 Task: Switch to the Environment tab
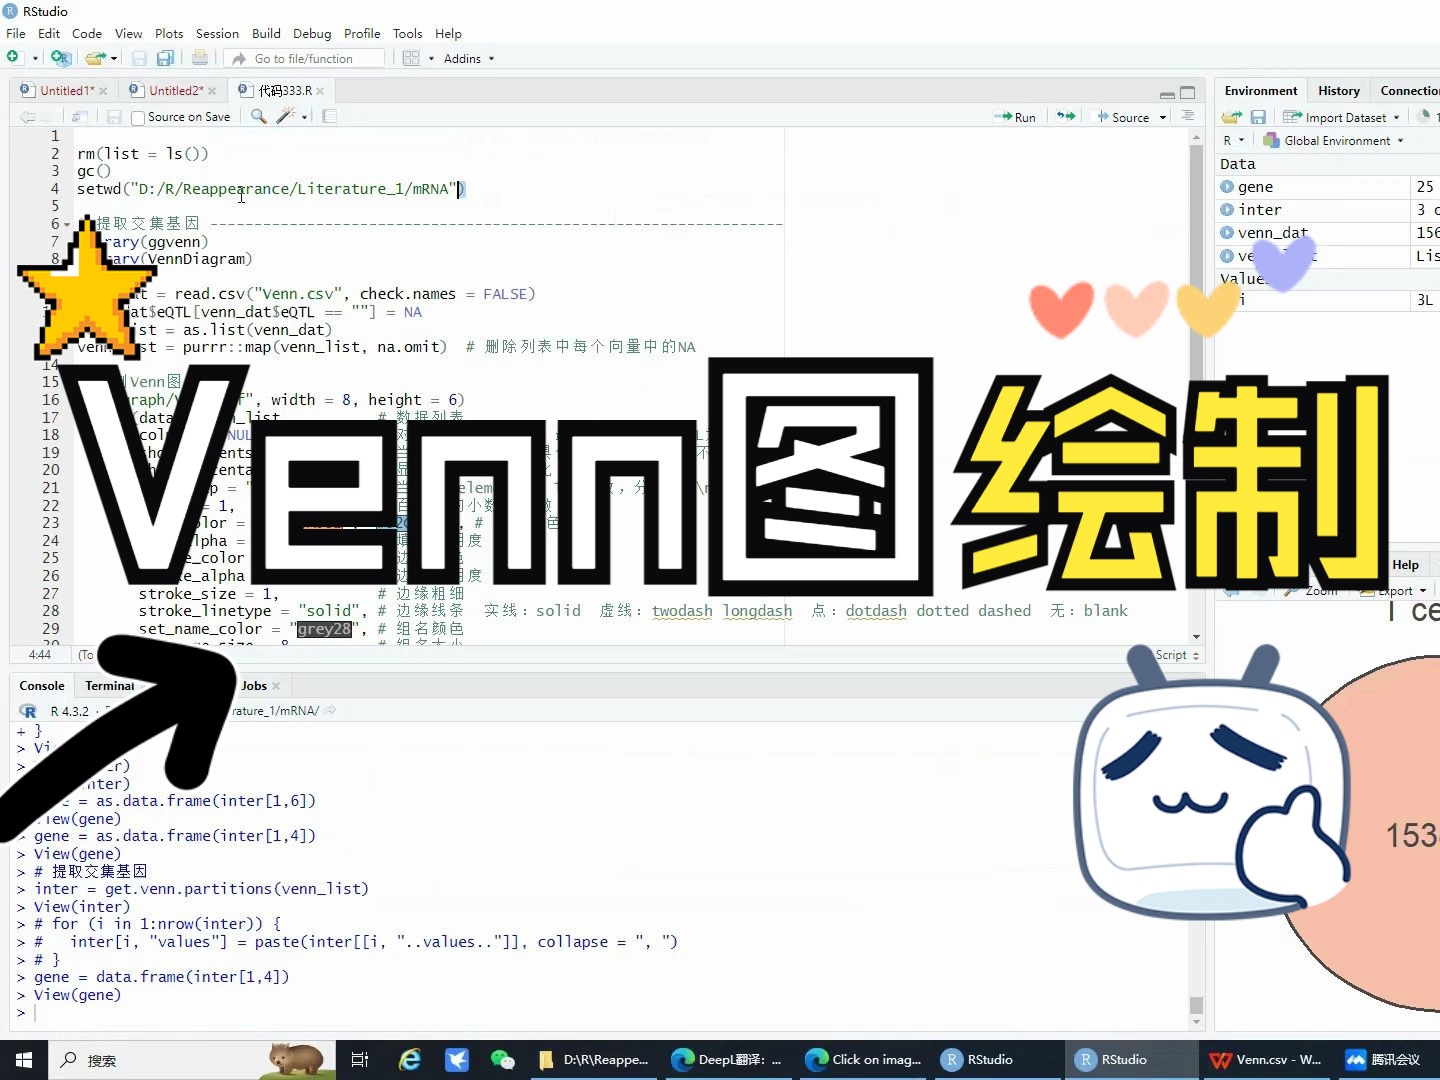coord(1261,90)
